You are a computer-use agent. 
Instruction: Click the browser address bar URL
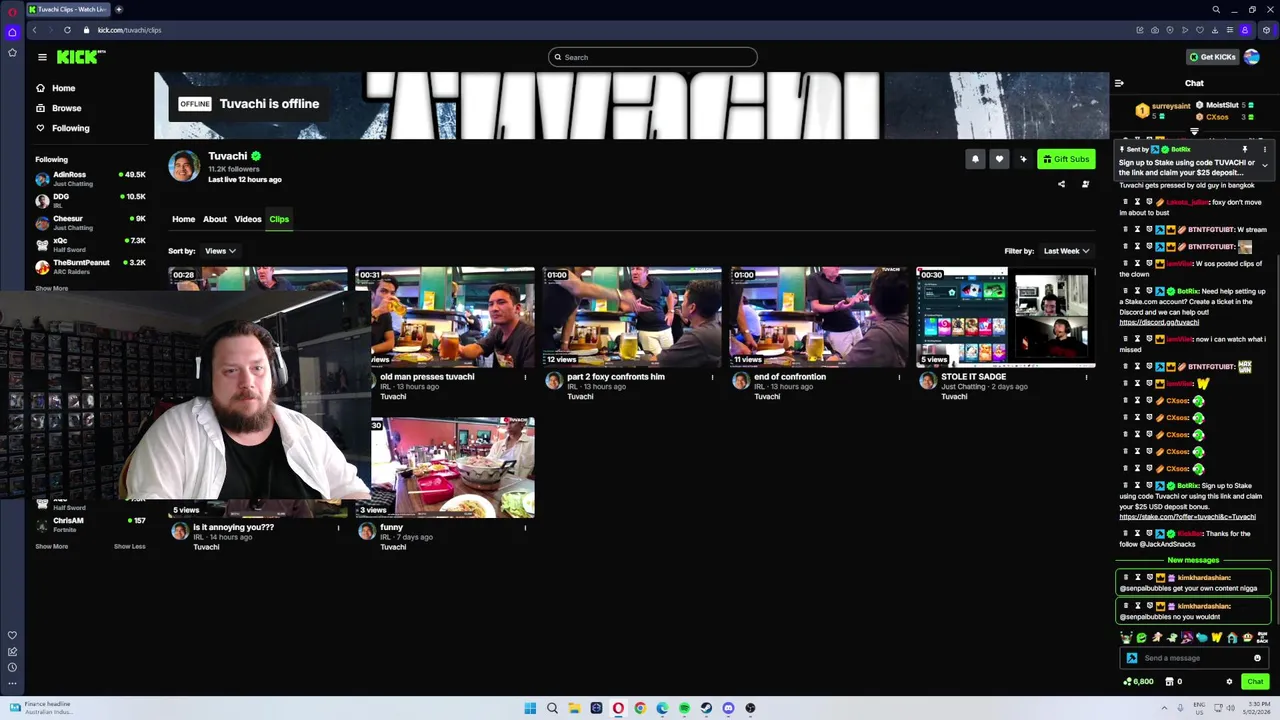[129, 30]
